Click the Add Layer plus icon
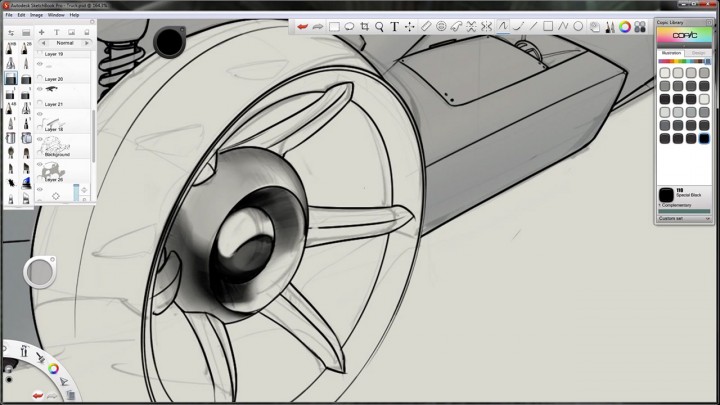The height and width of the screenshot is (405, 720). [x=41, y=32]
